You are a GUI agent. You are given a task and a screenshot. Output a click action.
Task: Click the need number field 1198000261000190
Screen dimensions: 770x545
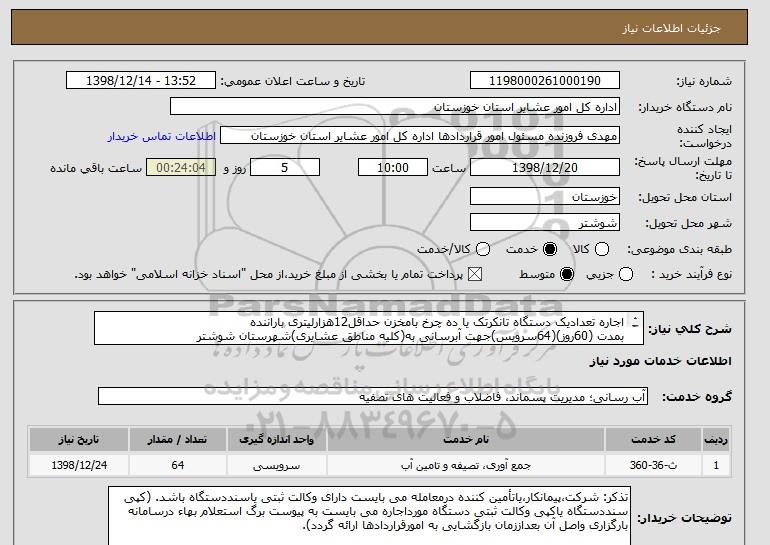[x=545, y=81]
